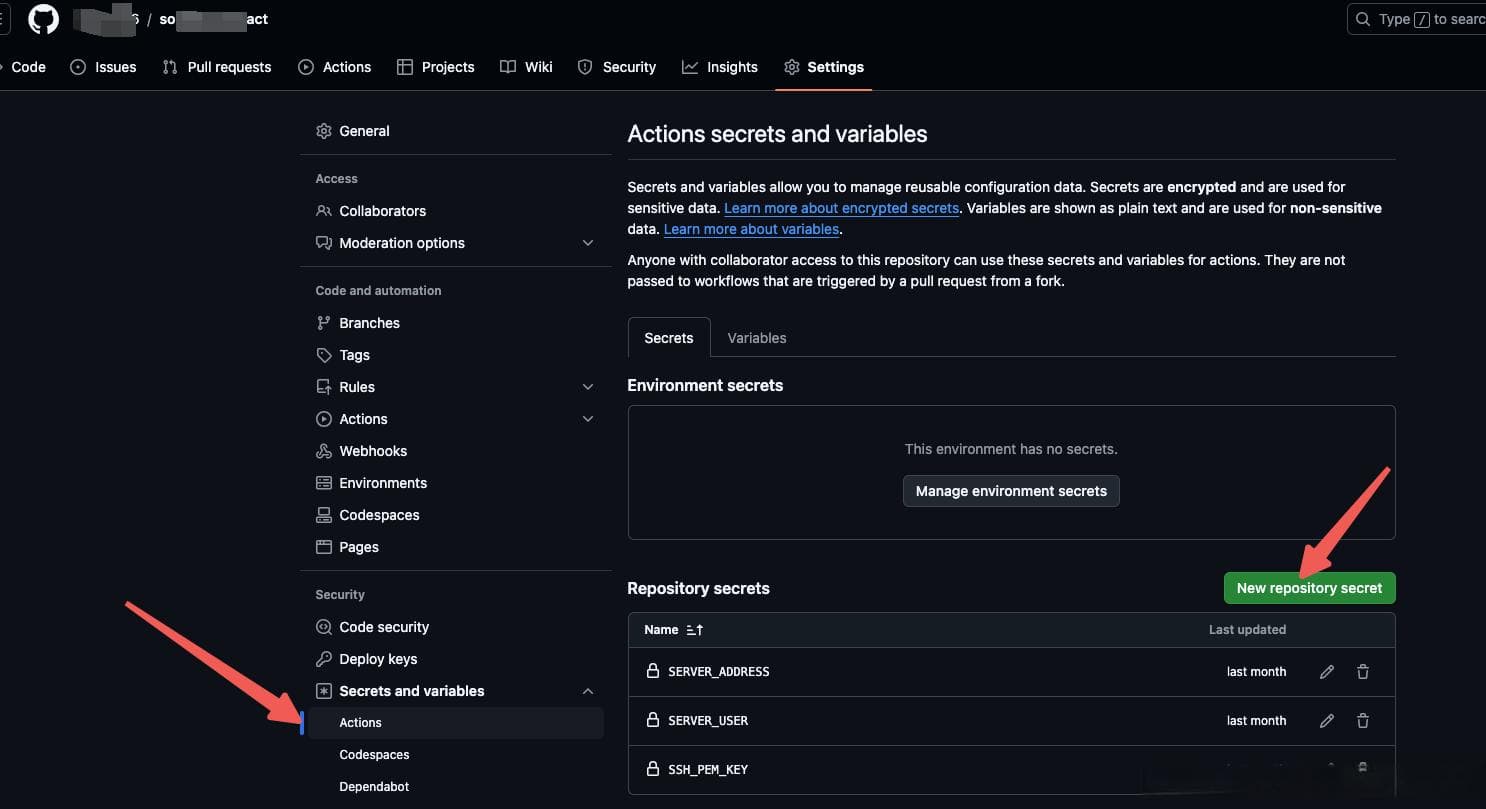Screen dimensions: 1486x809
Task: Open Actions under Code and automation
Action: tap(363, 419)
